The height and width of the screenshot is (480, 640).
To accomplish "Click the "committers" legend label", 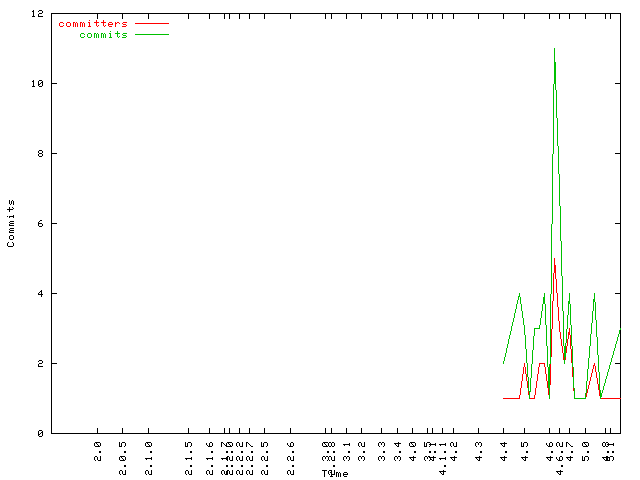I will [x=93, y=23].
